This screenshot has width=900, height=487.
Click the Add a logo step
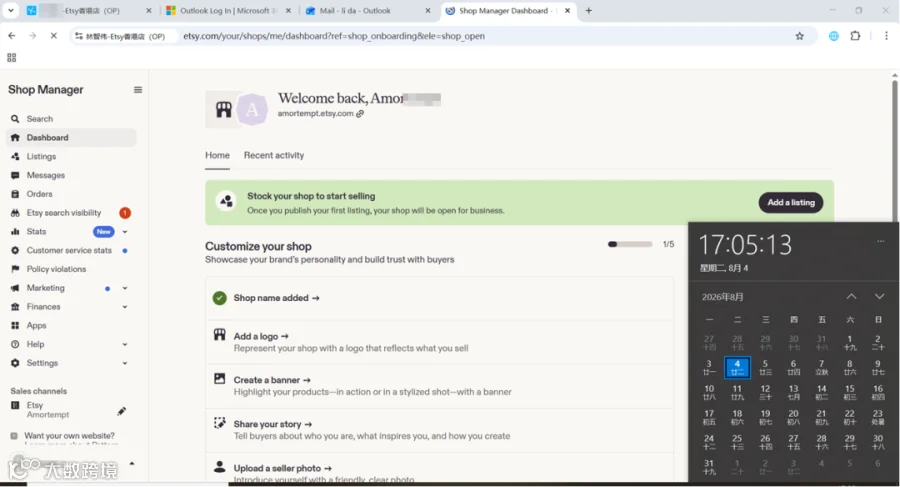[x=261, y=337]
